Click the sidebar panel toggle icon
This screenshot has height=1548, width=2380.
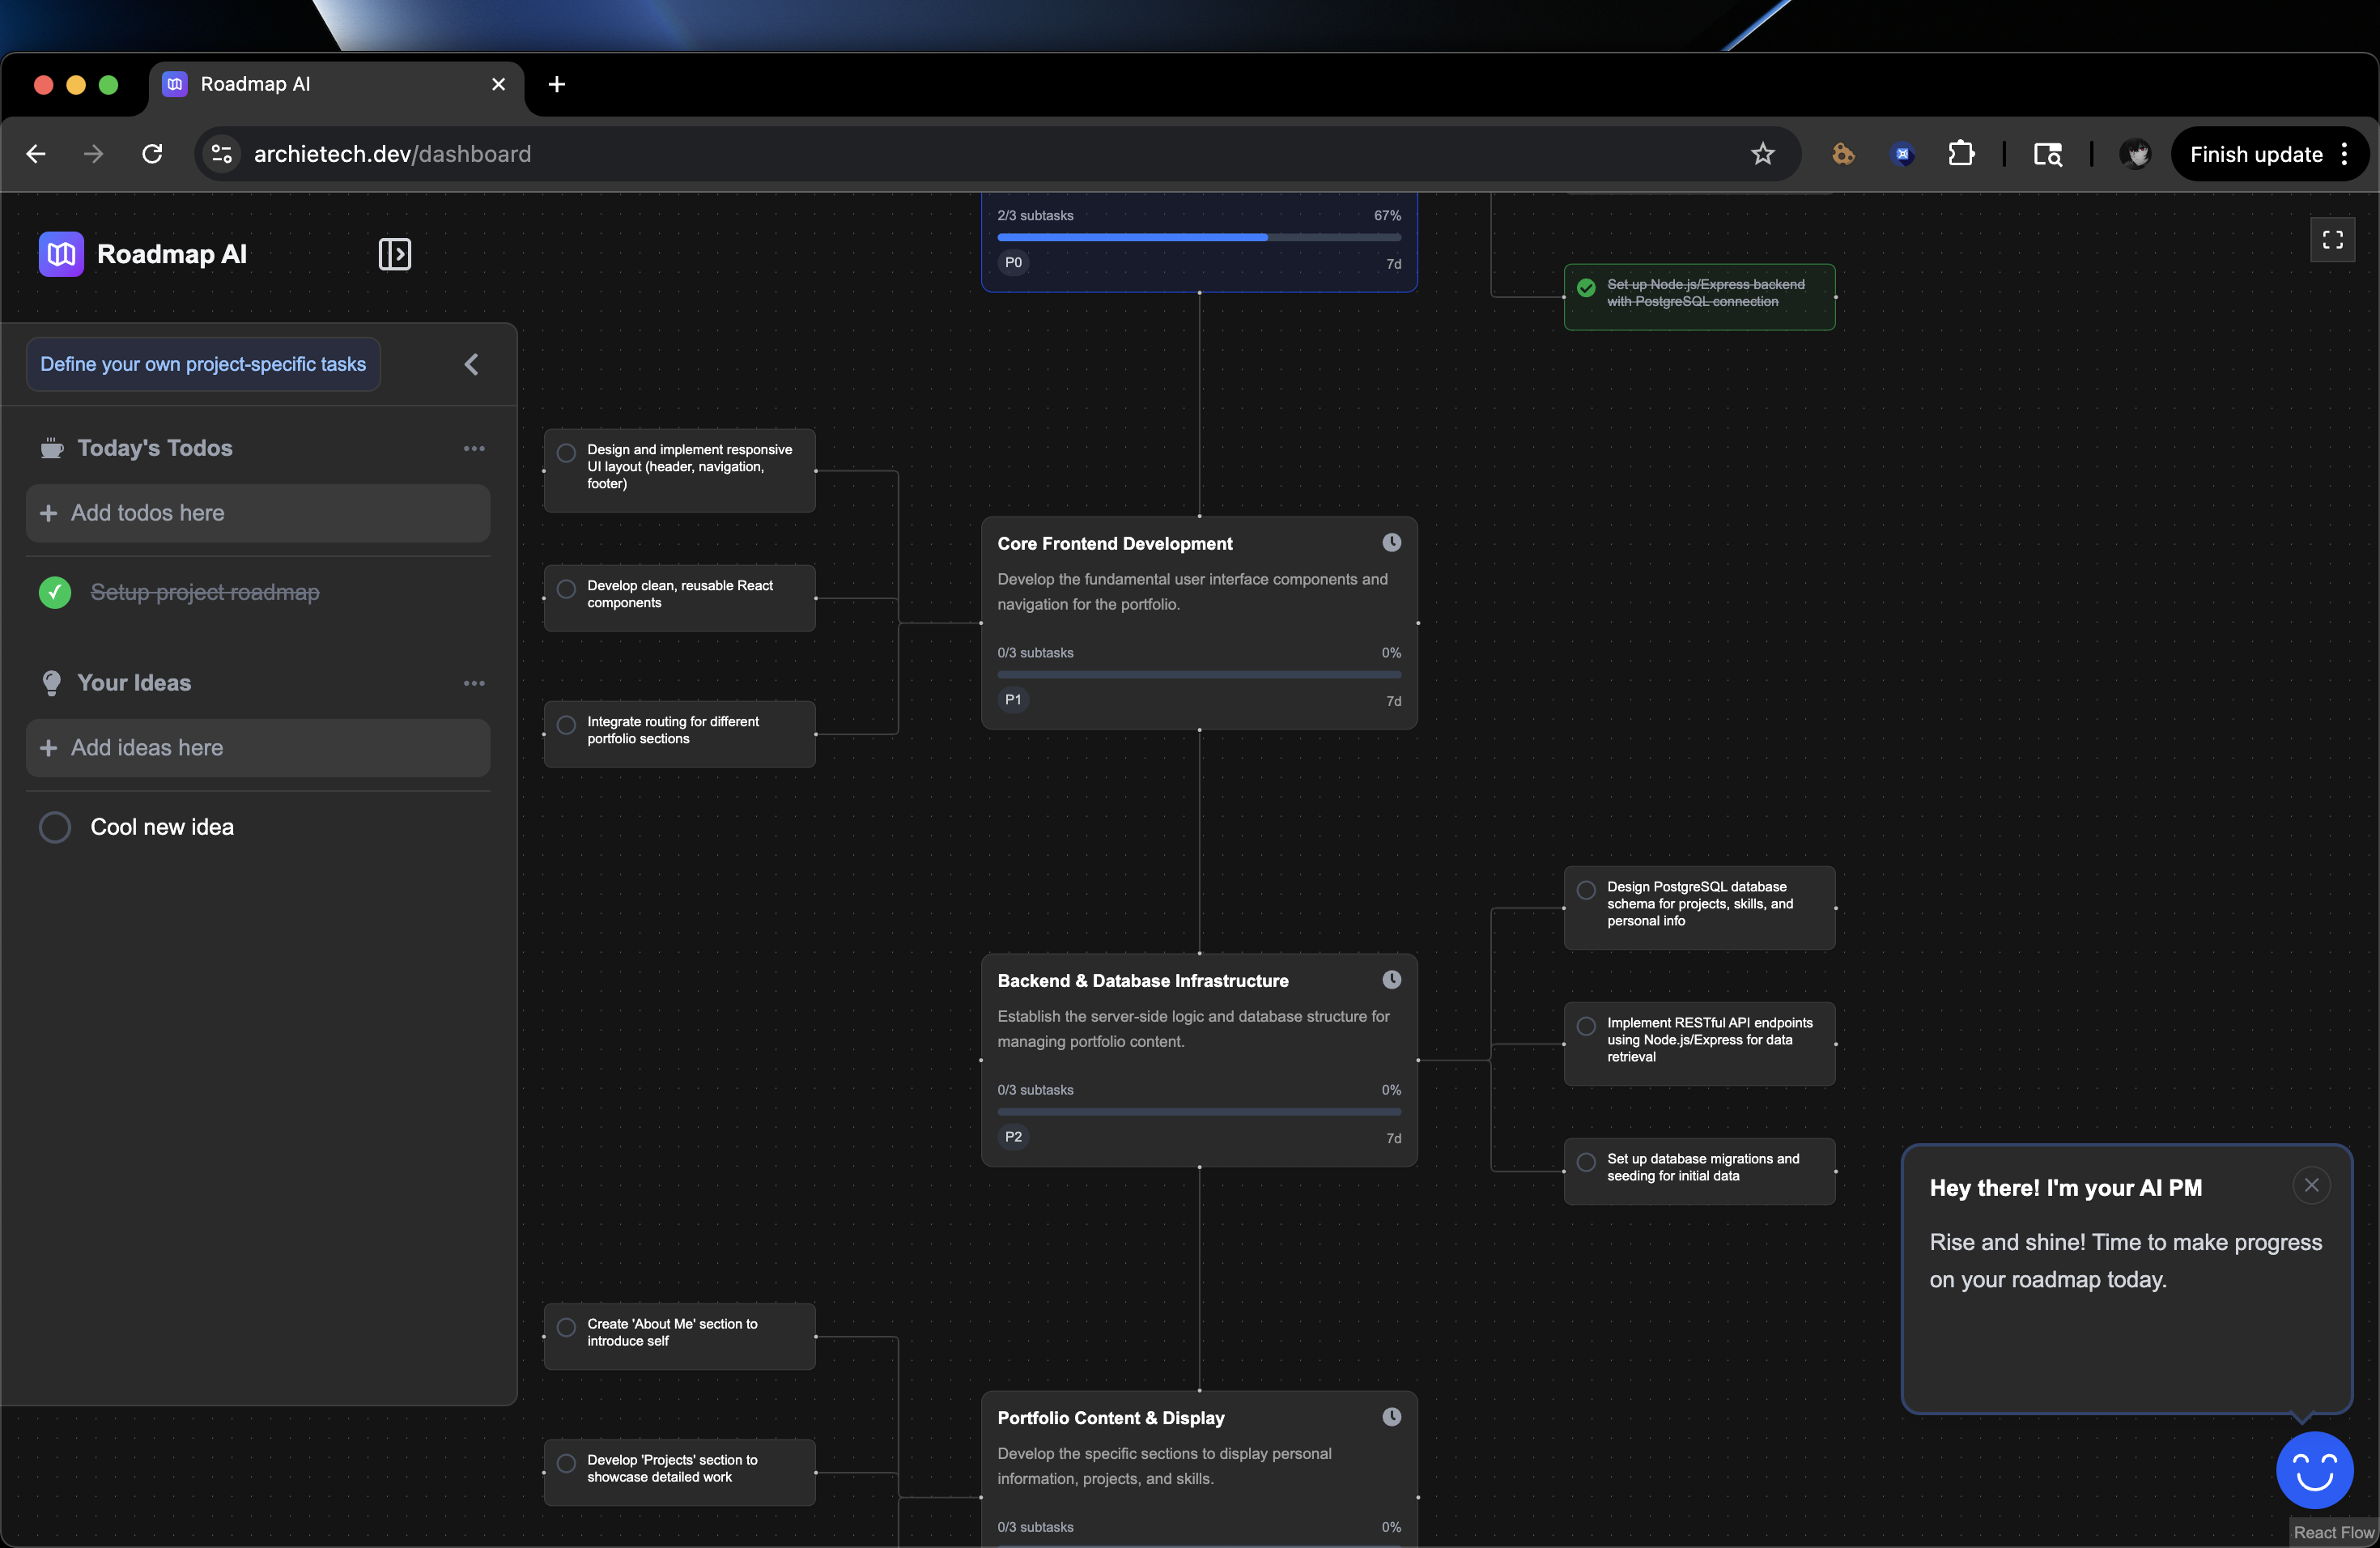394,254
